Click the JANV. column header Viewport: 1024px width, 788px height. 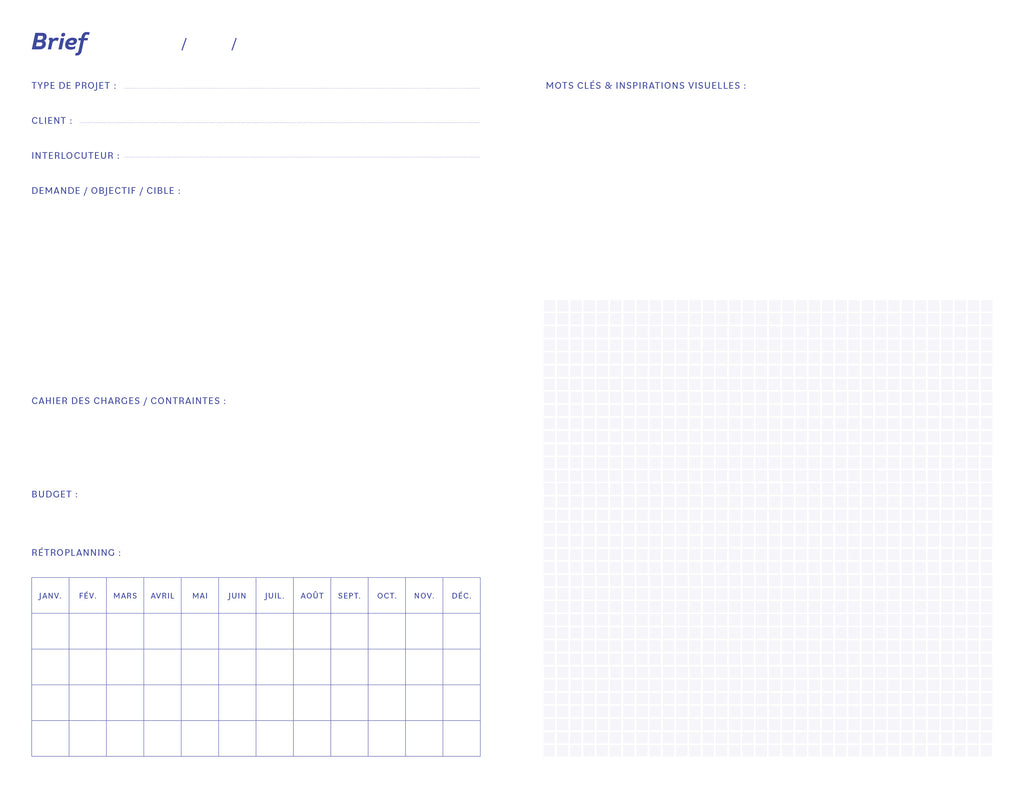pos(50,596)
